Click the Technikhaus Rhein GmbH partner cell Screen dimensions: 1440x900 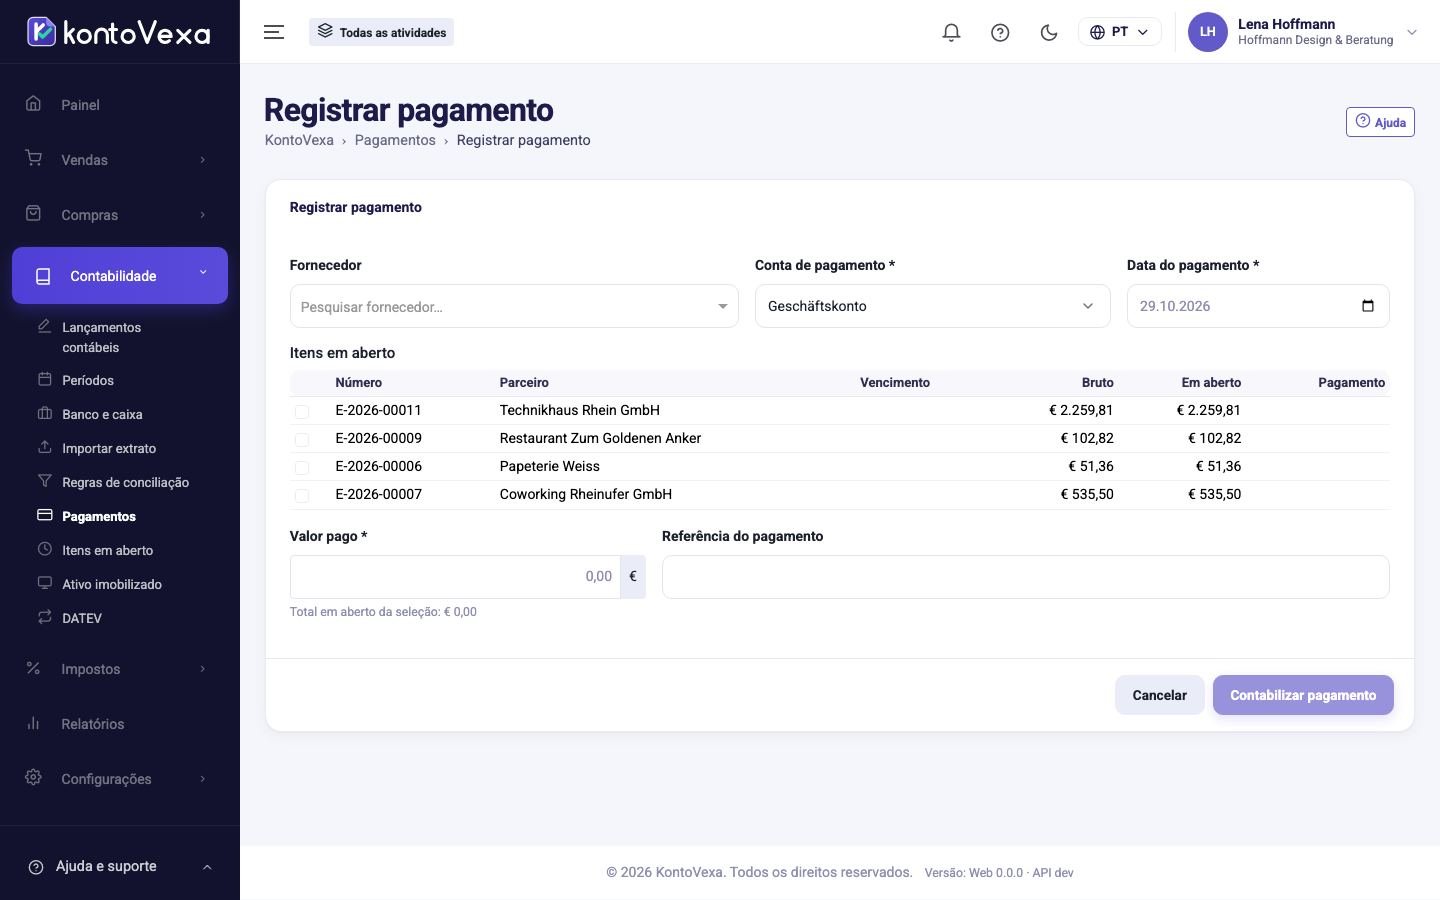[x=580, y=410]
